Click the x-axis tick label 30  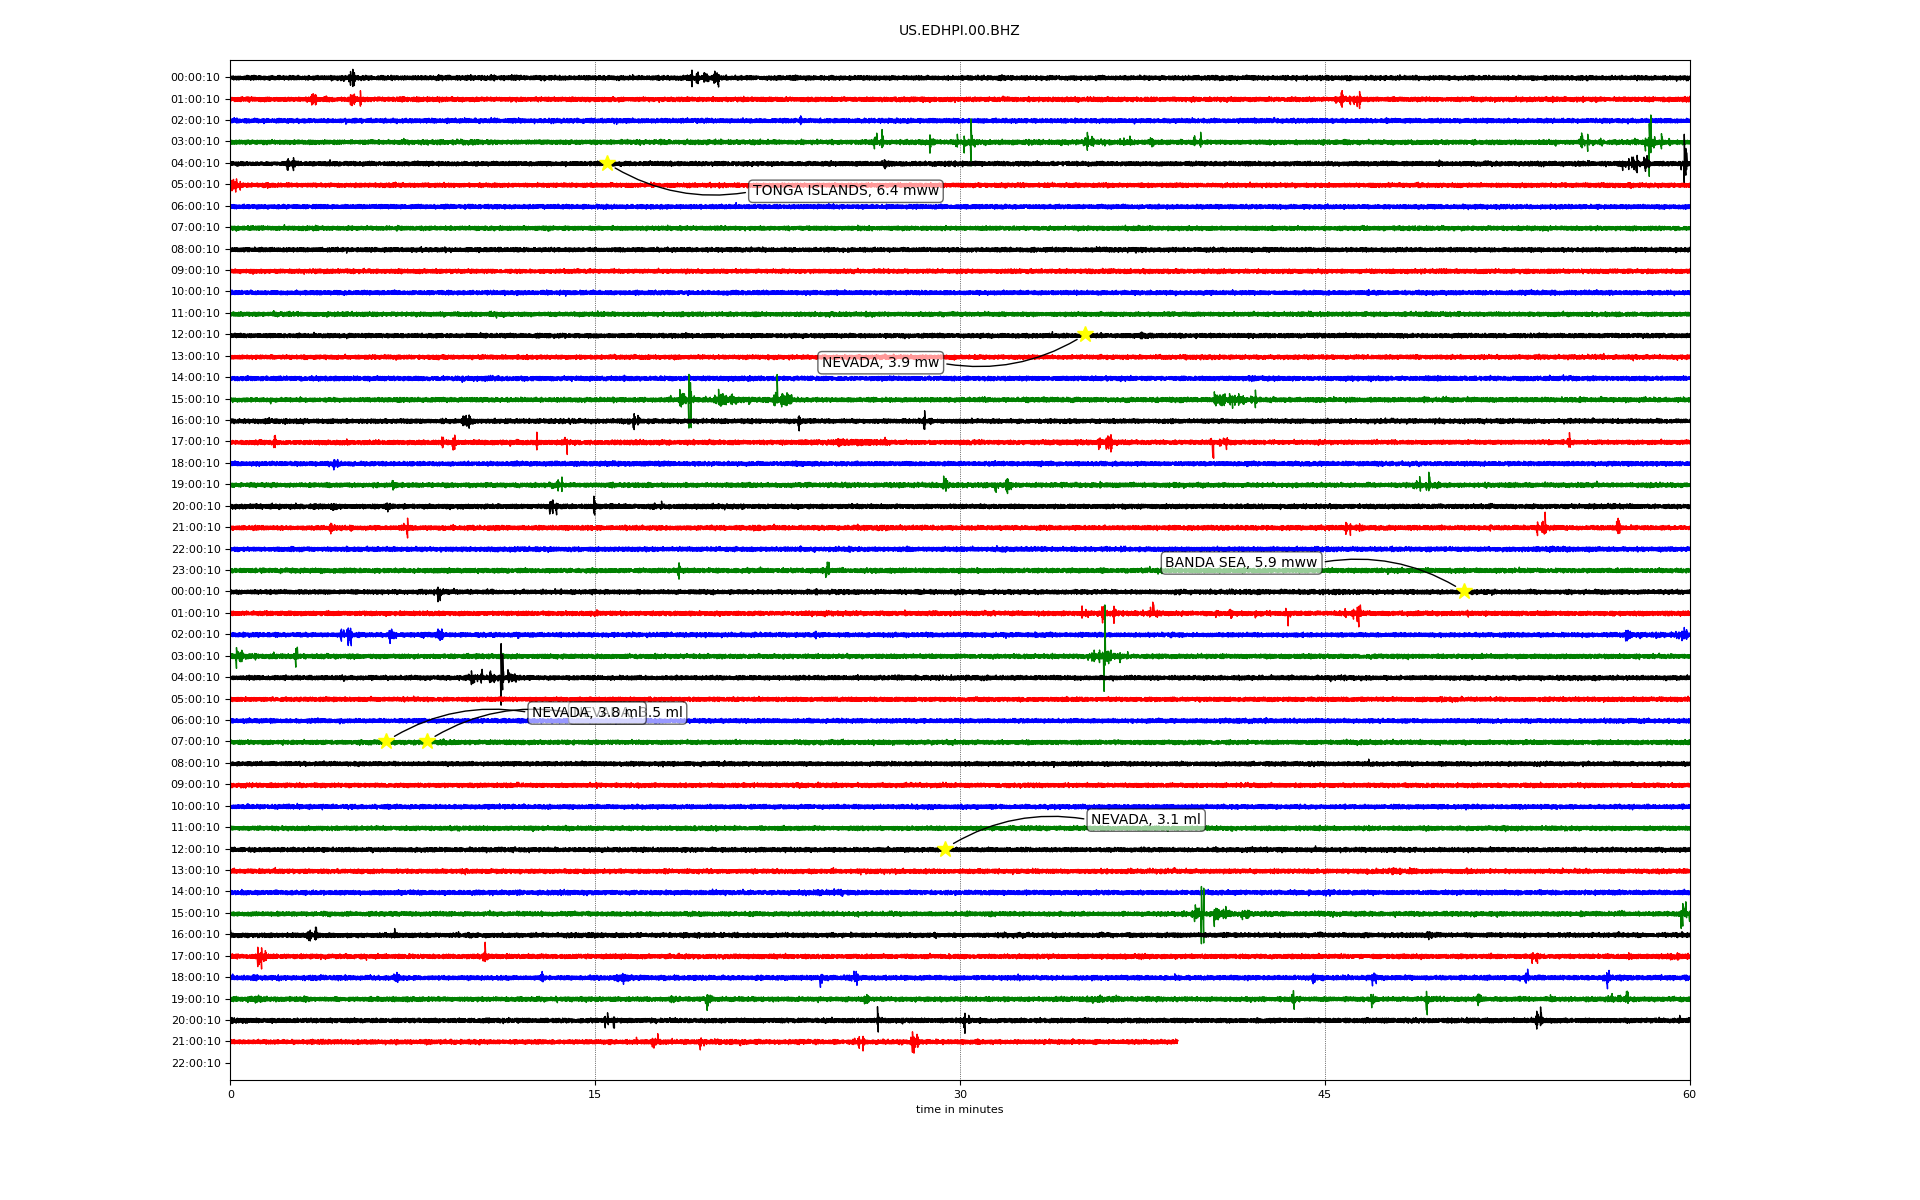(960, 1094)
